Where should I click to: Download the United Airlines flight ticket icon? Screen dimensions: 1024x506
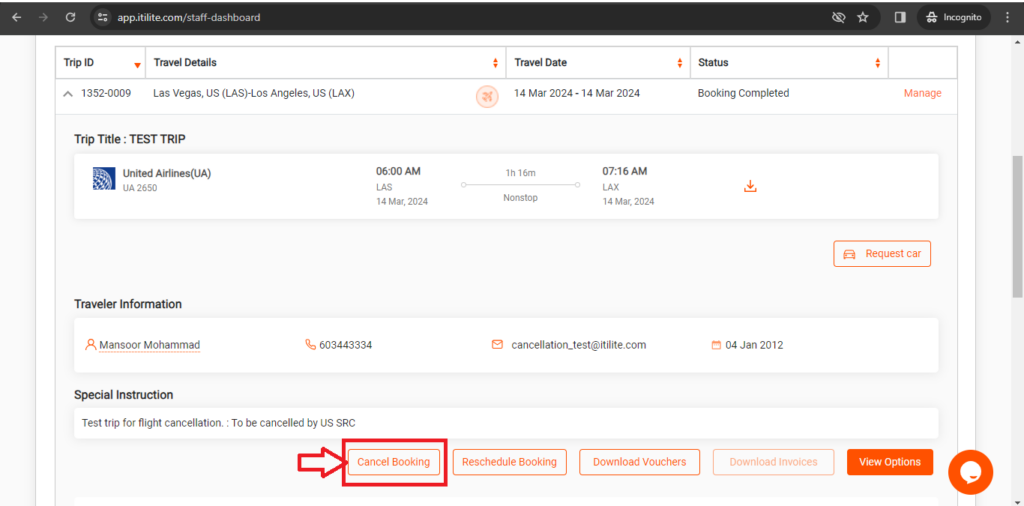pos(750,187)
